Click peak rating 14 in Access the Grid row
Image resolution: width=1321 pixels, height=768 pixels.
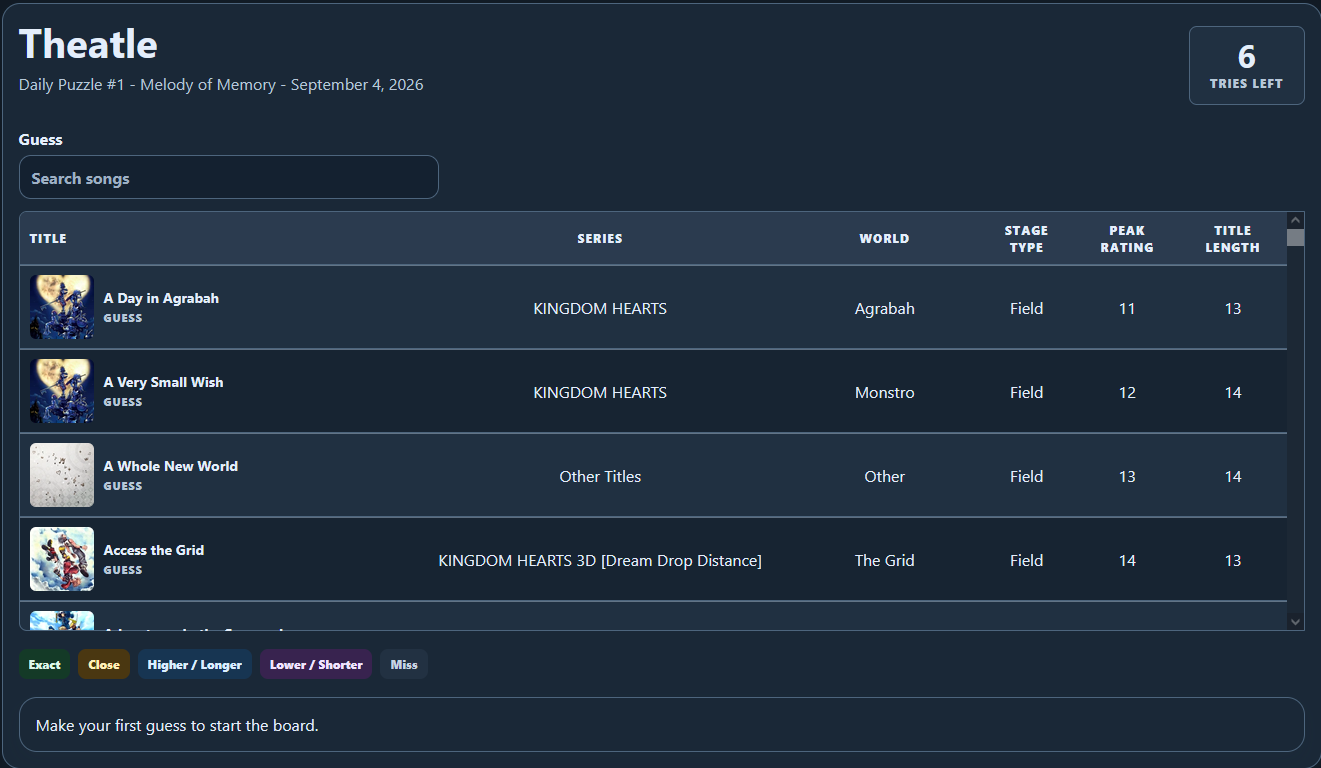pos(1127,560)
